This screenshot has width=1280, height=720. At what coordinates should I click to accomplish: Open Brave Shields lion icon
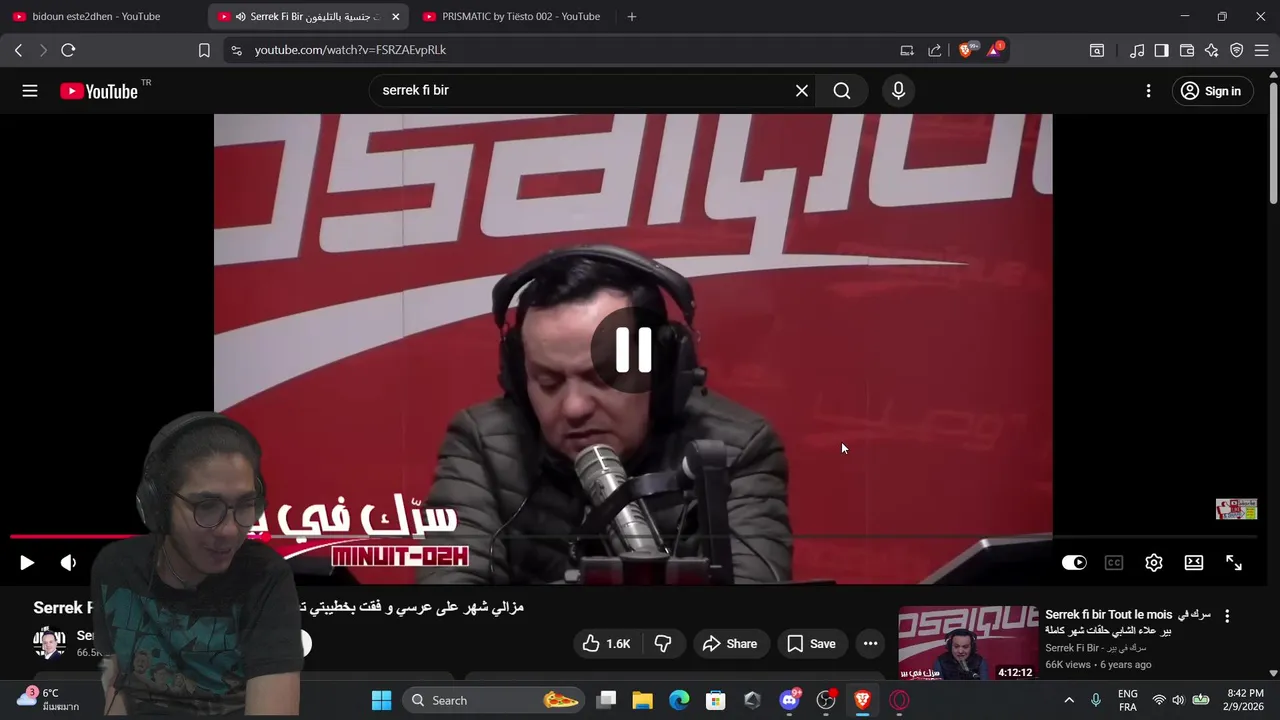[966, 50]
